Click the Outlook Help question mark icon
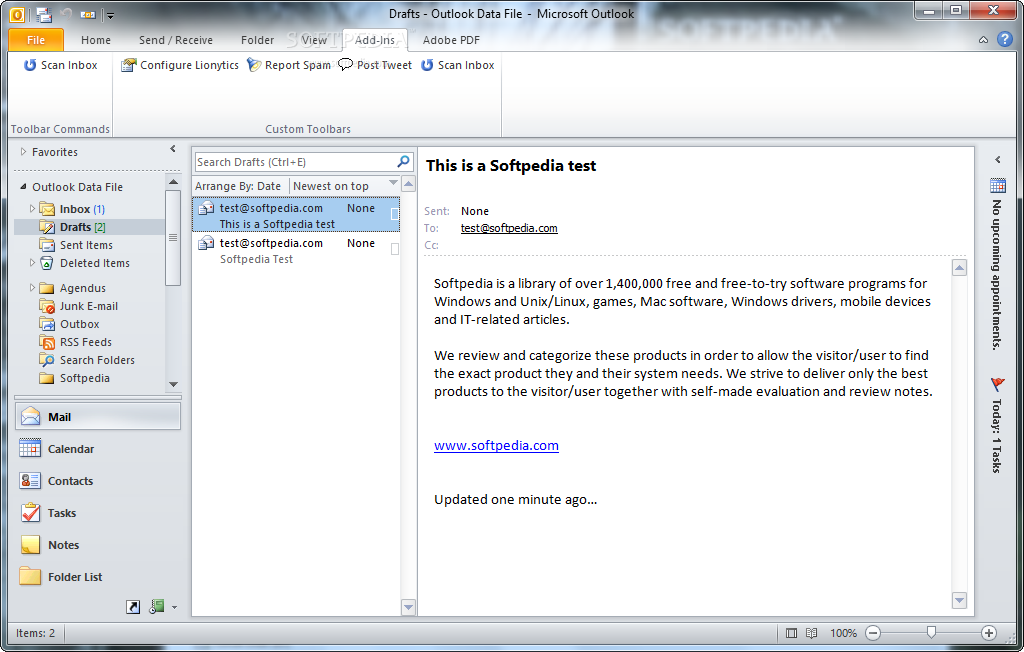 pyautogui.click(x=1004, y=40)
